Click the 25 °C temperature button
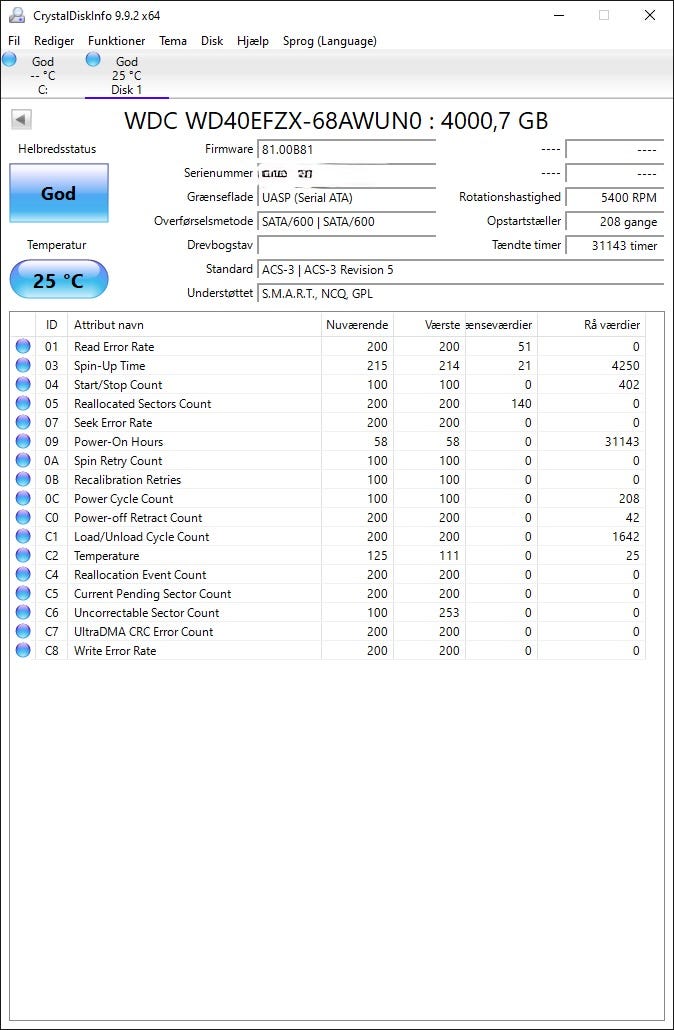The height and width of the screenshot is (1030, 674). point(58,280)
